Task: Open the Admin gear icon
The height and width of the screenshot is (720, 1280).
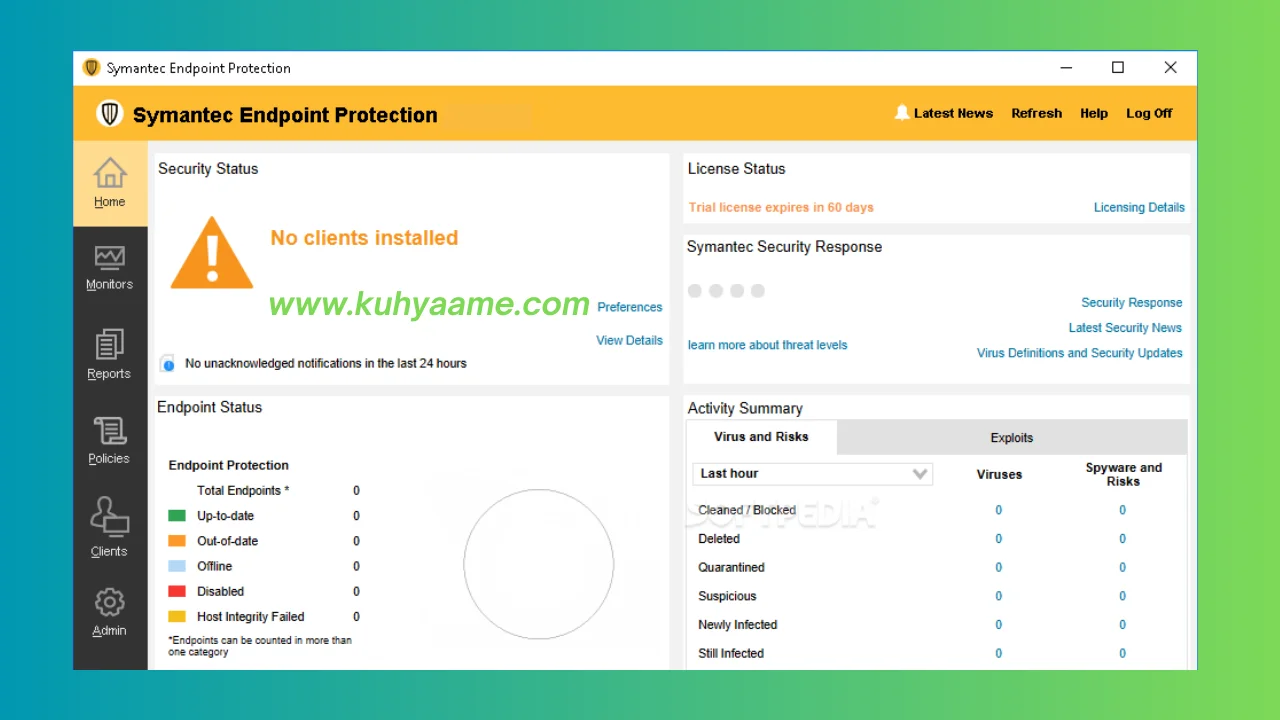Action: tap(110, 602)
